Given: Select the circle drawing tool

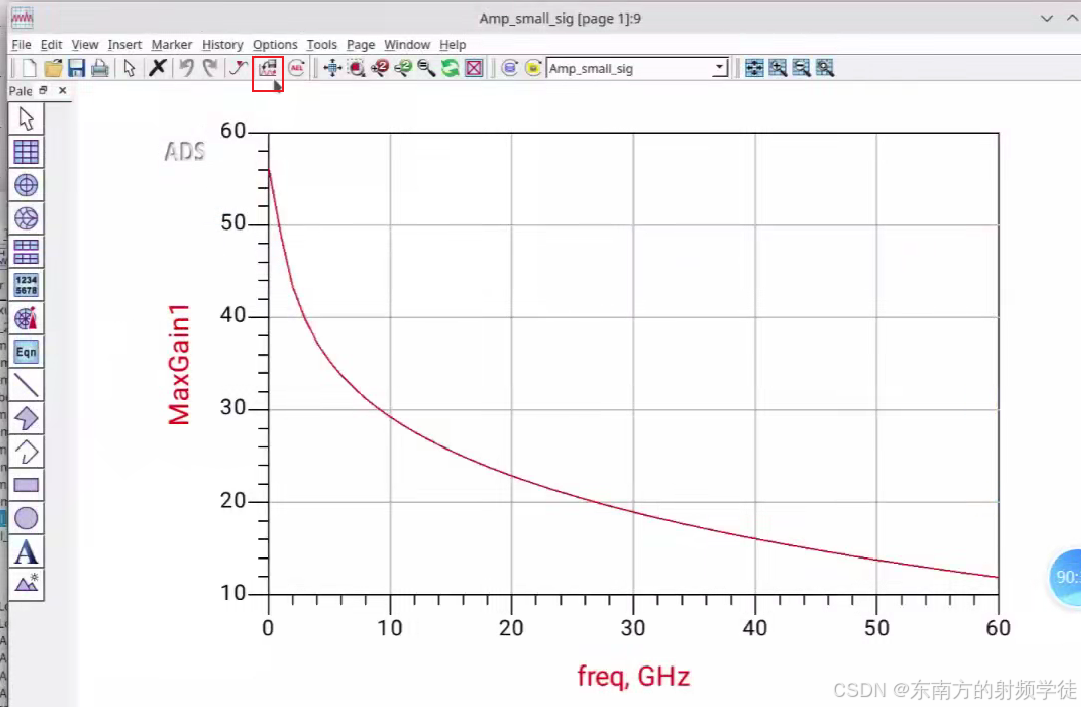Looking at the screenshot, I should [x=26, y=518].
